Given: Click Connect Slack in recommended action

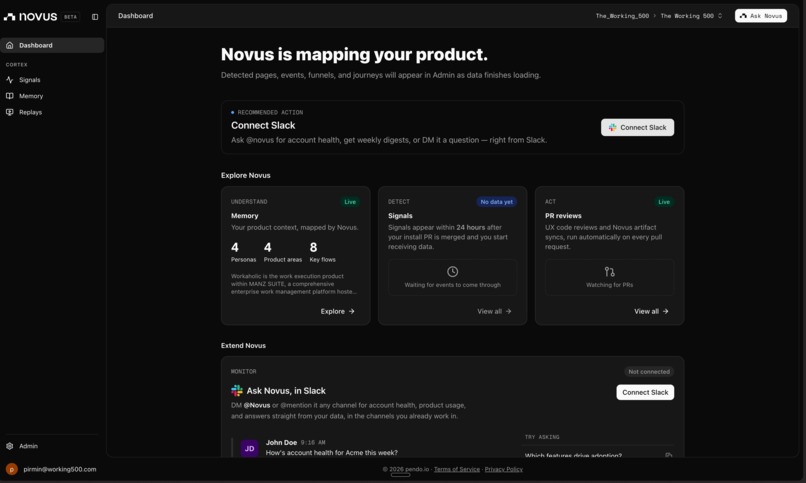Looking at the screenshot, I should (x=637, y=127).
